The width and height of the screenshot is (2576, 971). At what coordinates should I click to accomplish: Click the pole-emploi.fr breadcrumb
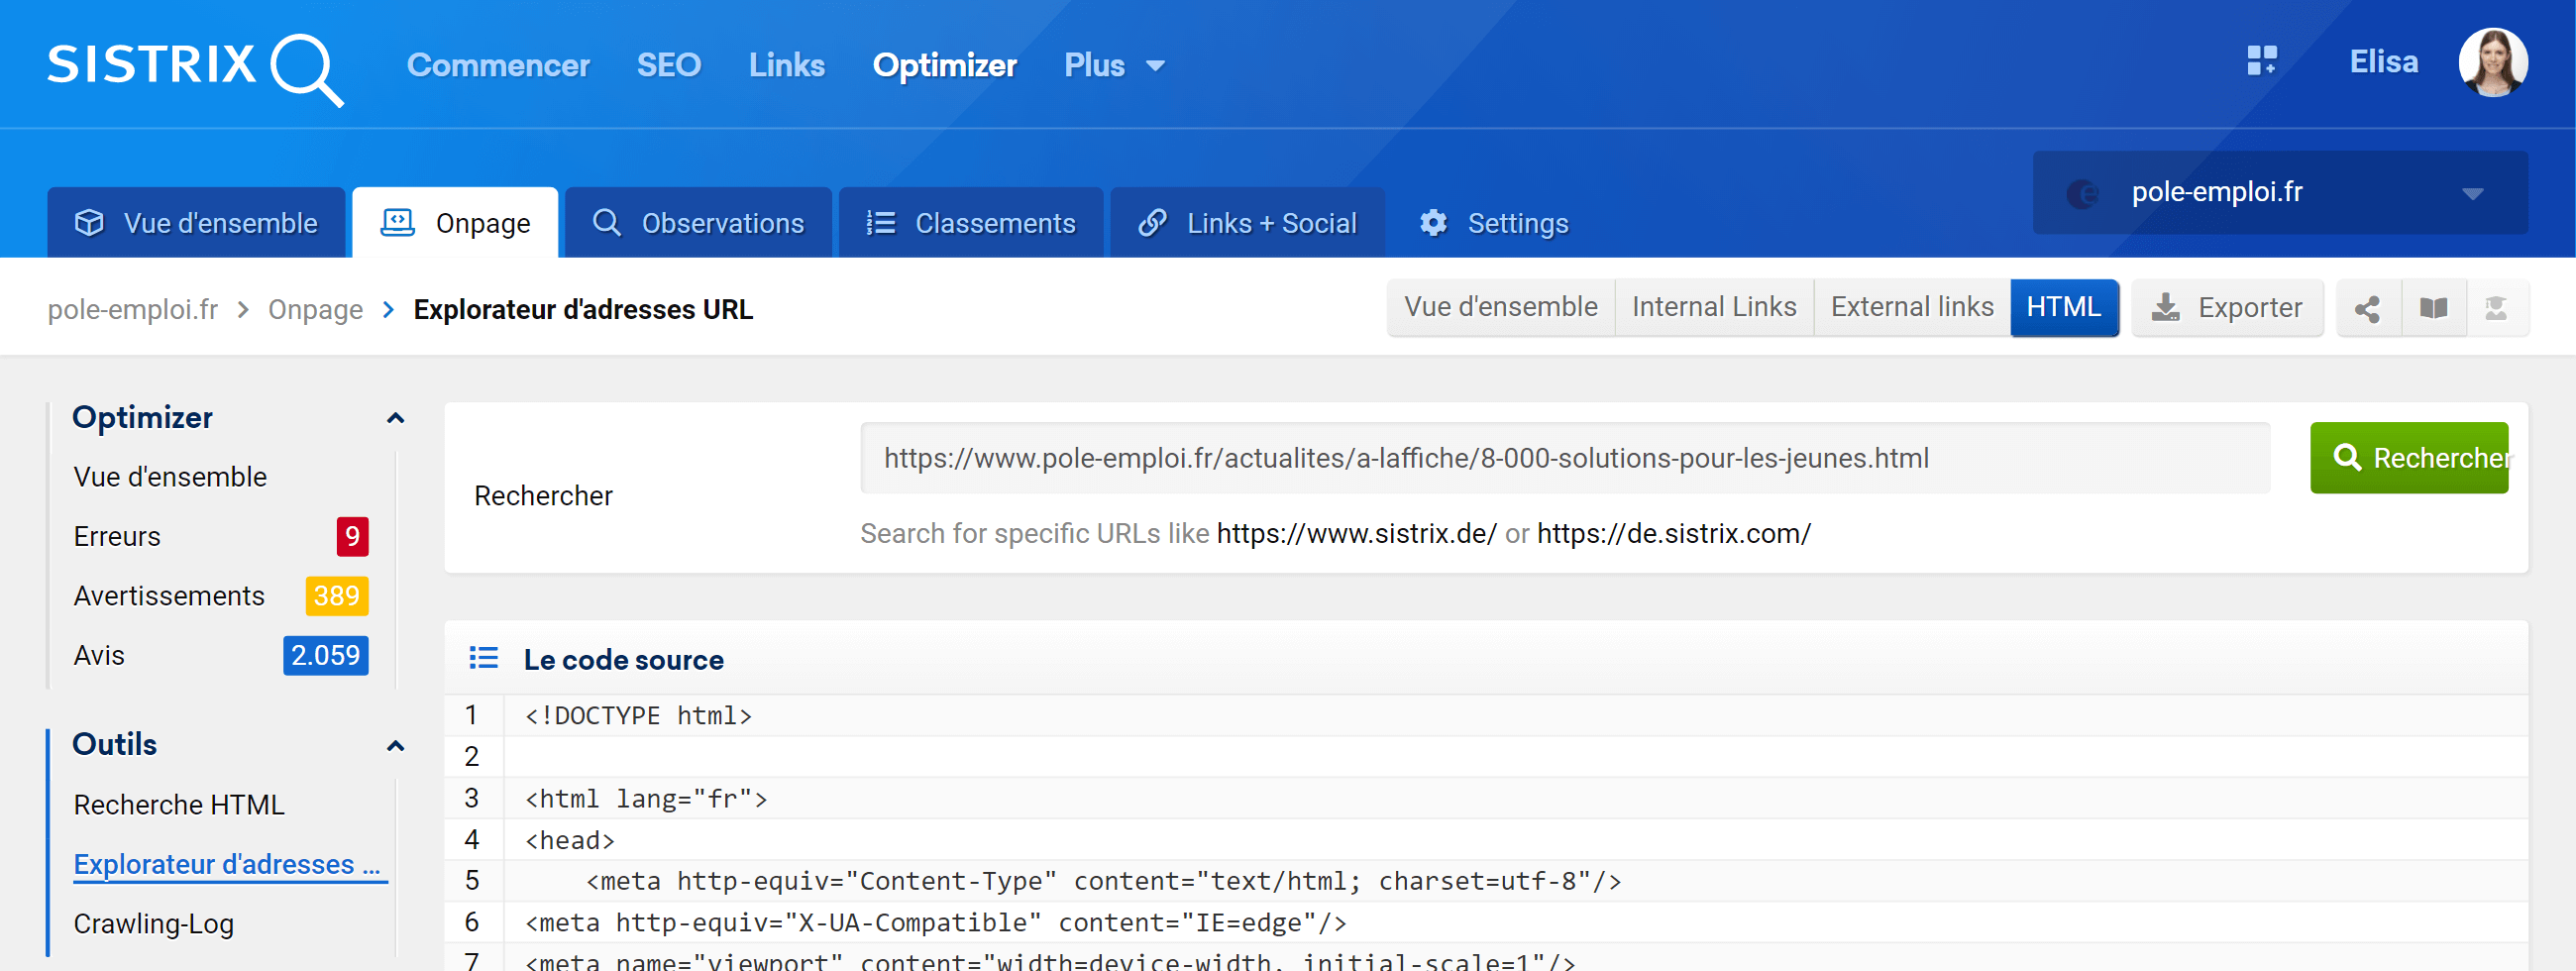point(133,310)
